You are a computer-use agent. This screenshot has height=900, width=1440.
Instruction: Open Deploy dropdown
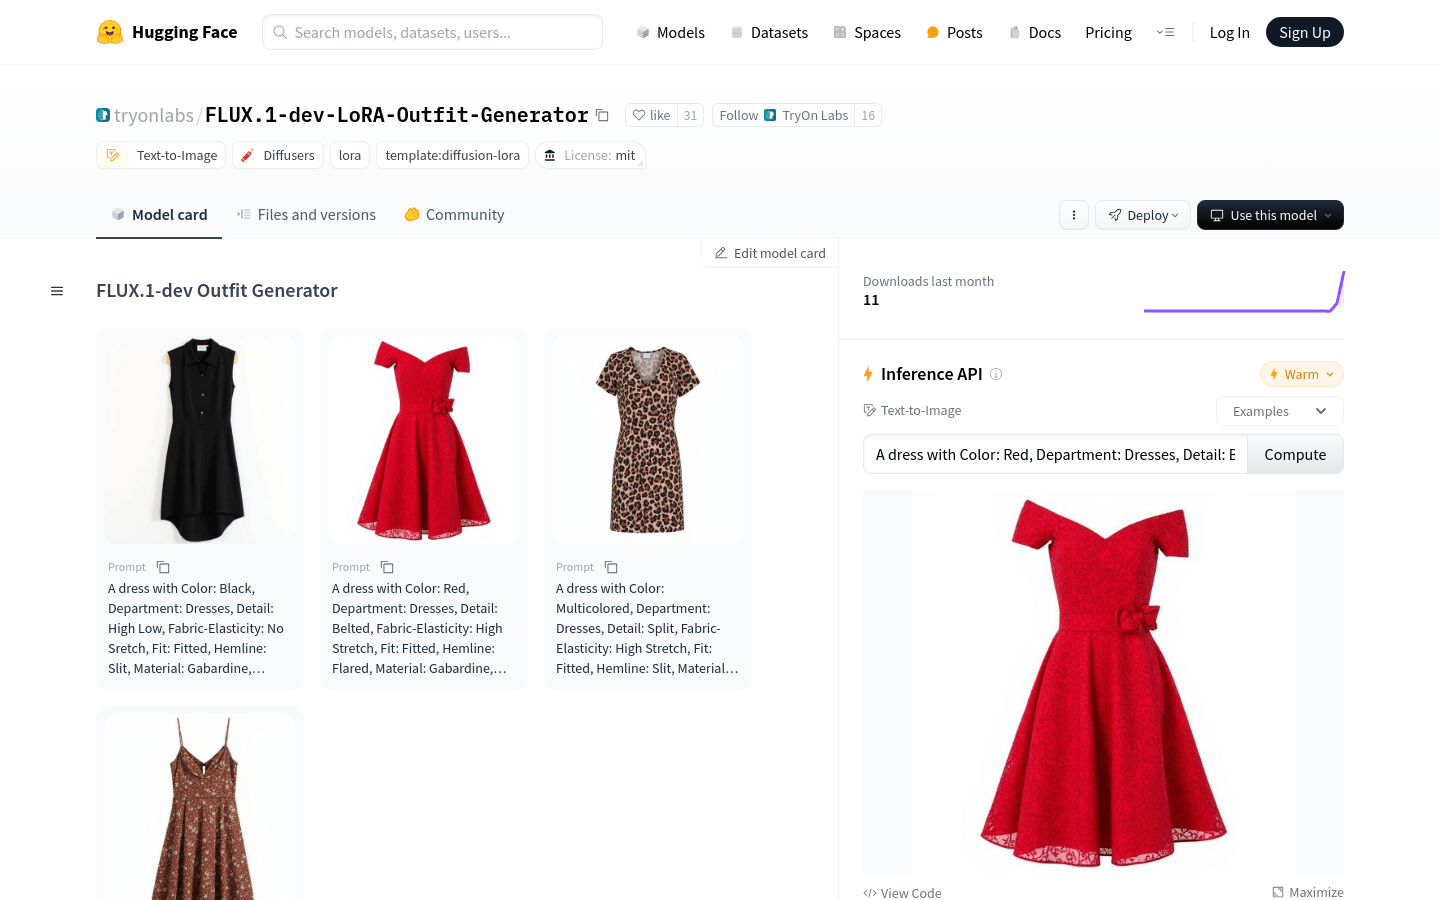[1143, 215]
